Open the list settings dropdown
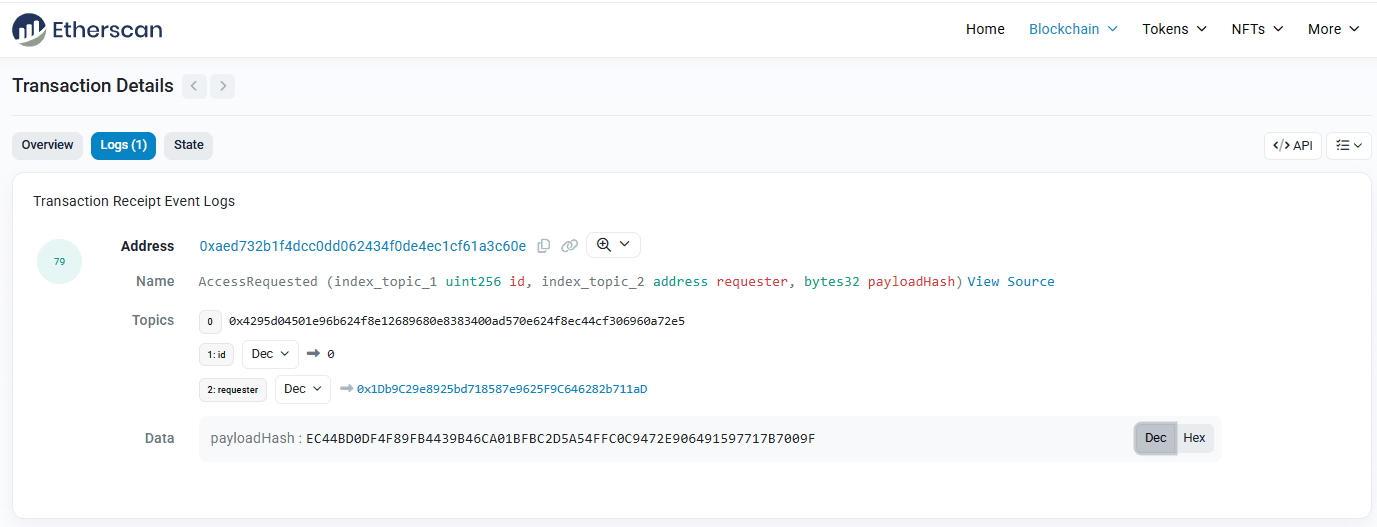The image size is (1377, 527). tap(1348, 146)
